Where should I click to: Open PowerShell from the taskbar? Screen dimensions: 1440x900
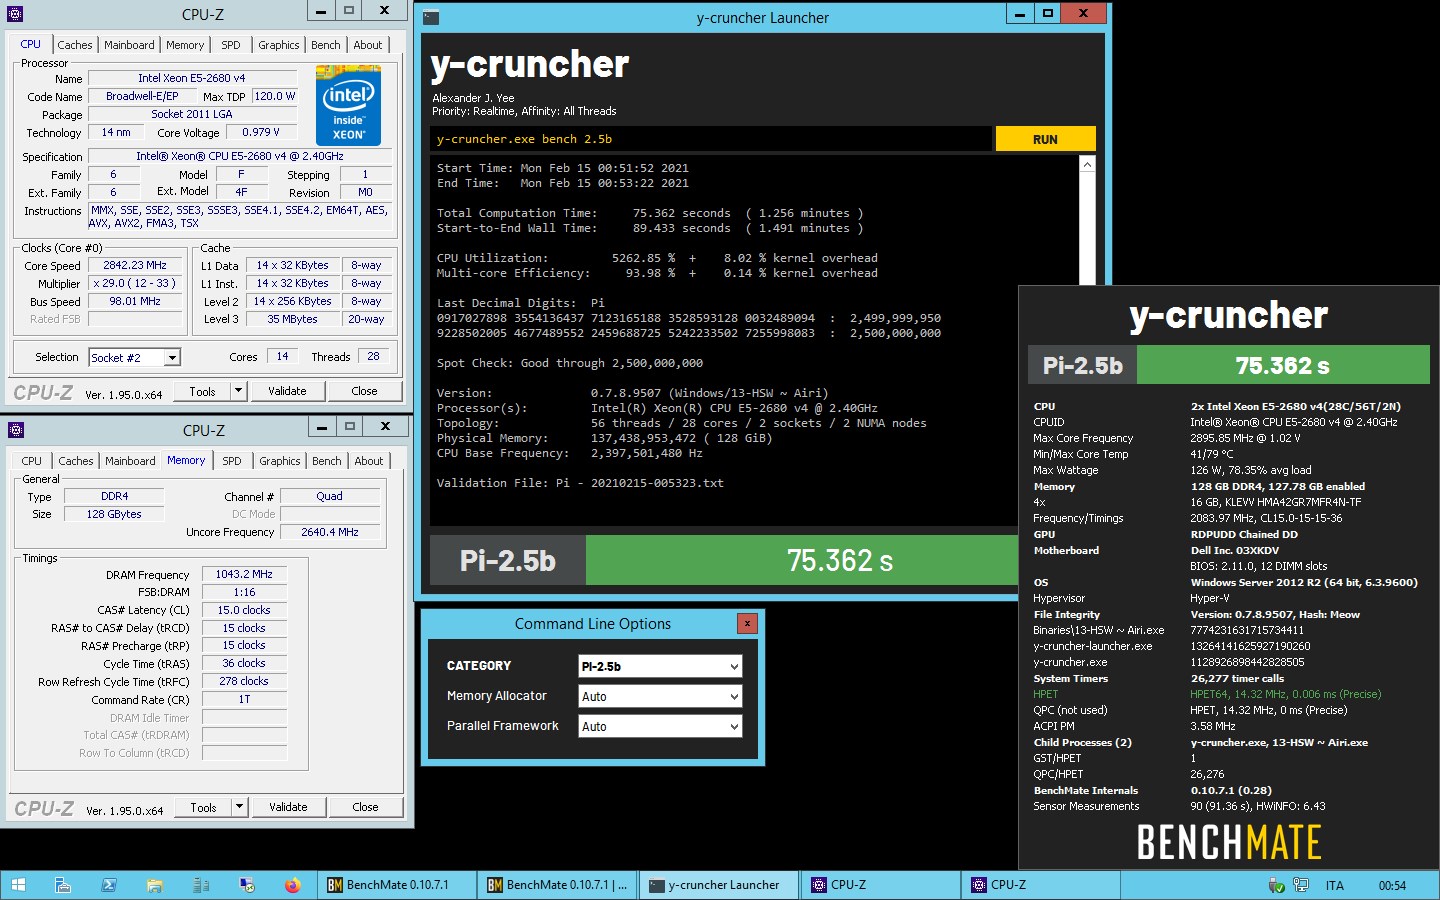click(108, 885)
